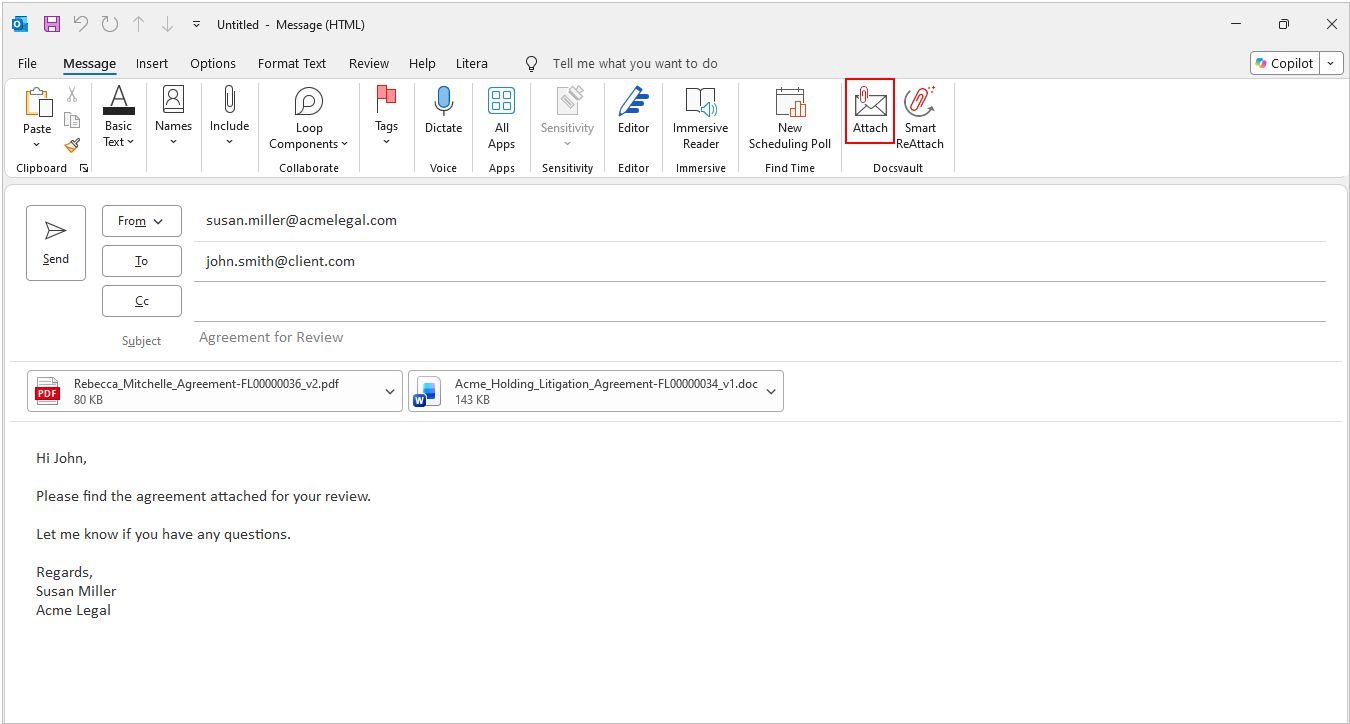This screenshot has width=1350, height=724.
Task: Click the Cc recipients field
Action: click(760, 301)
